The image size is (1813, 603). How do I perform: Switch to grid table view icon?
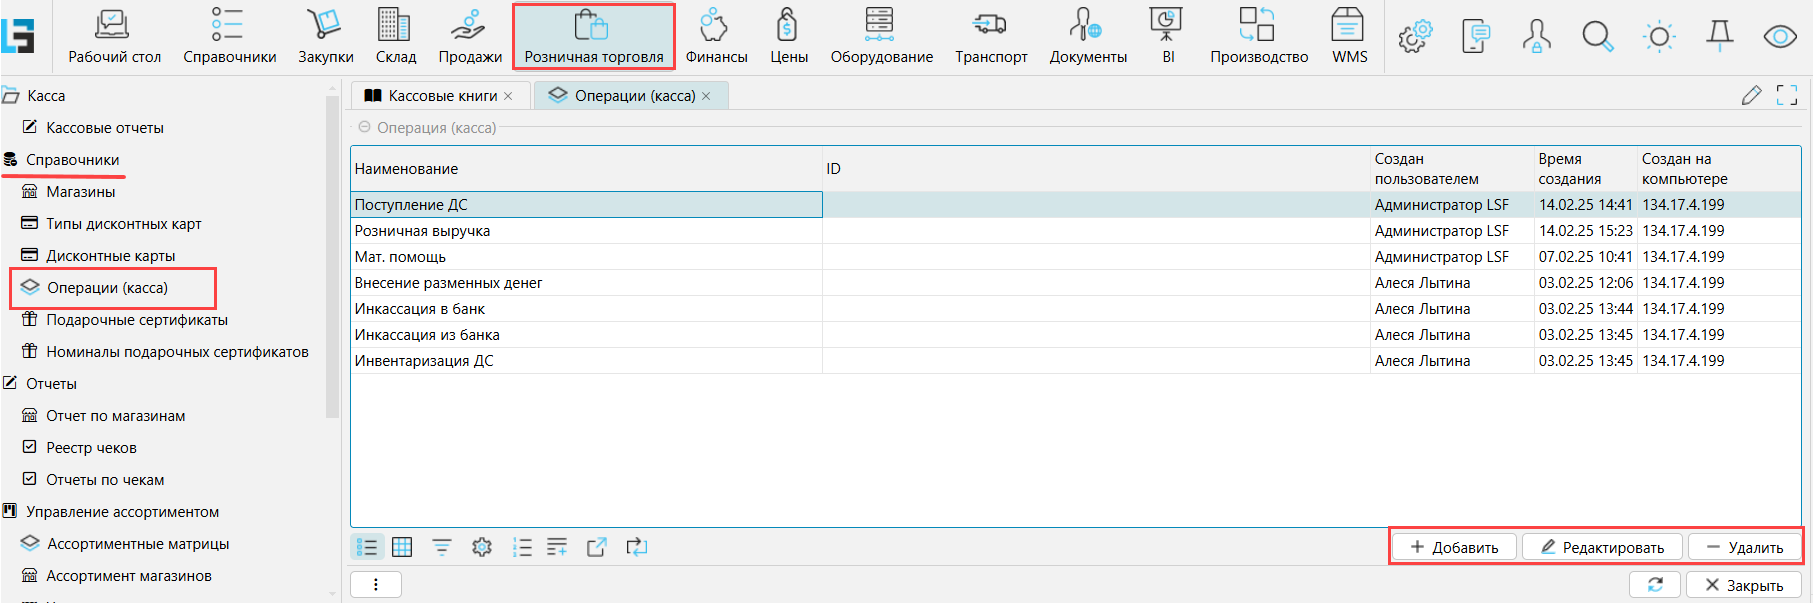pos(402,547)
